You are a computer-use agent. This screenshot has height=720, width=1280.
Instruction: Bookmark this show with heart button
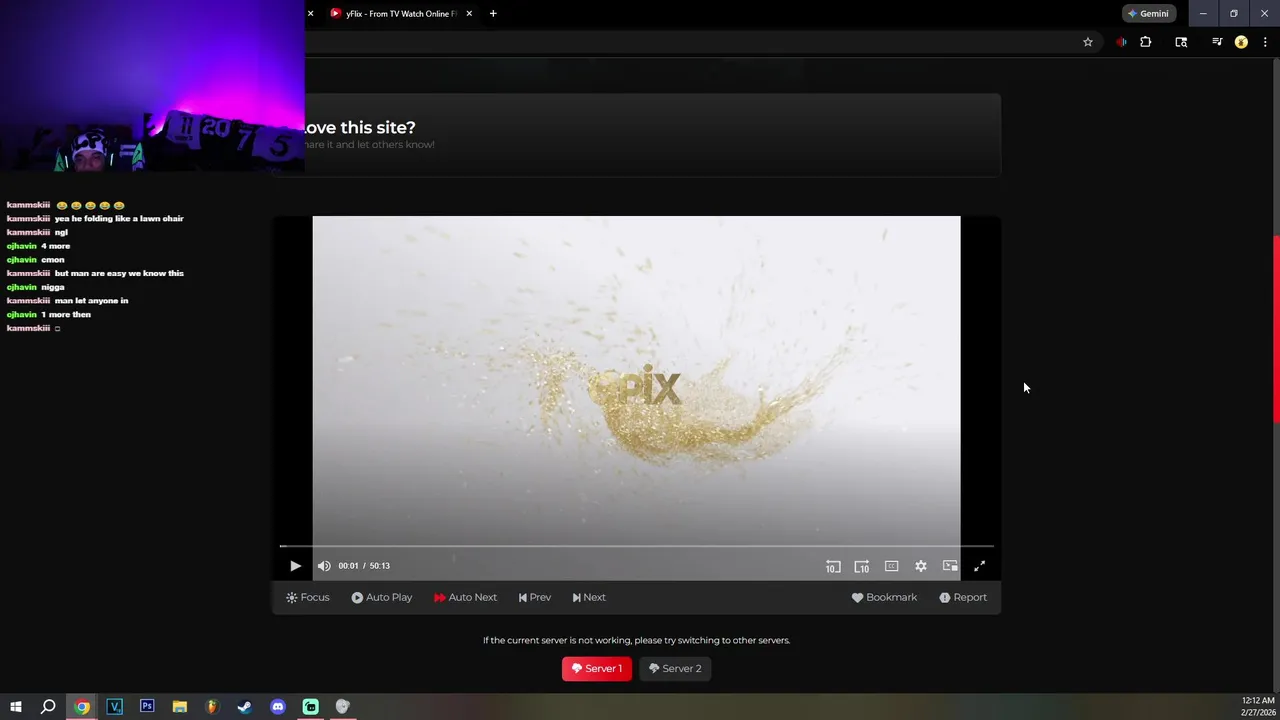point(884,597)
